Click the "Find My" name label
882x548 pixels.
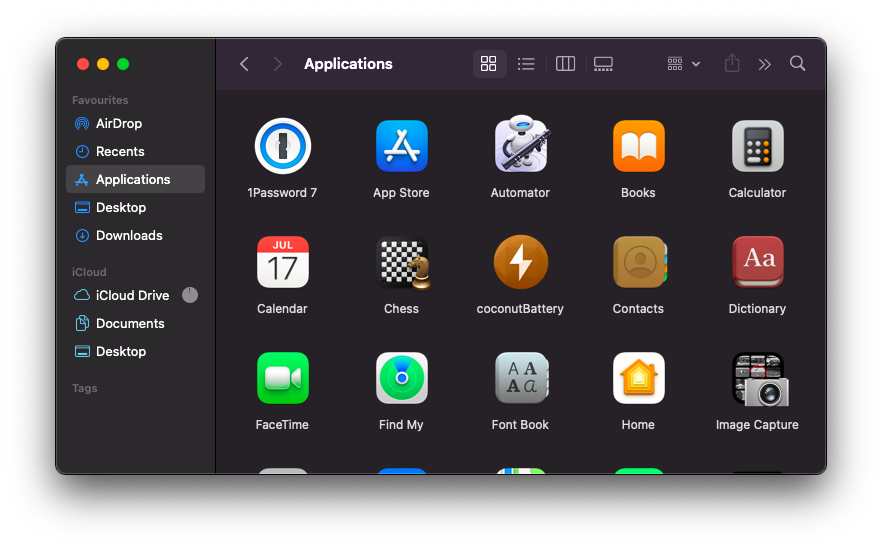[x=401, y=424]
